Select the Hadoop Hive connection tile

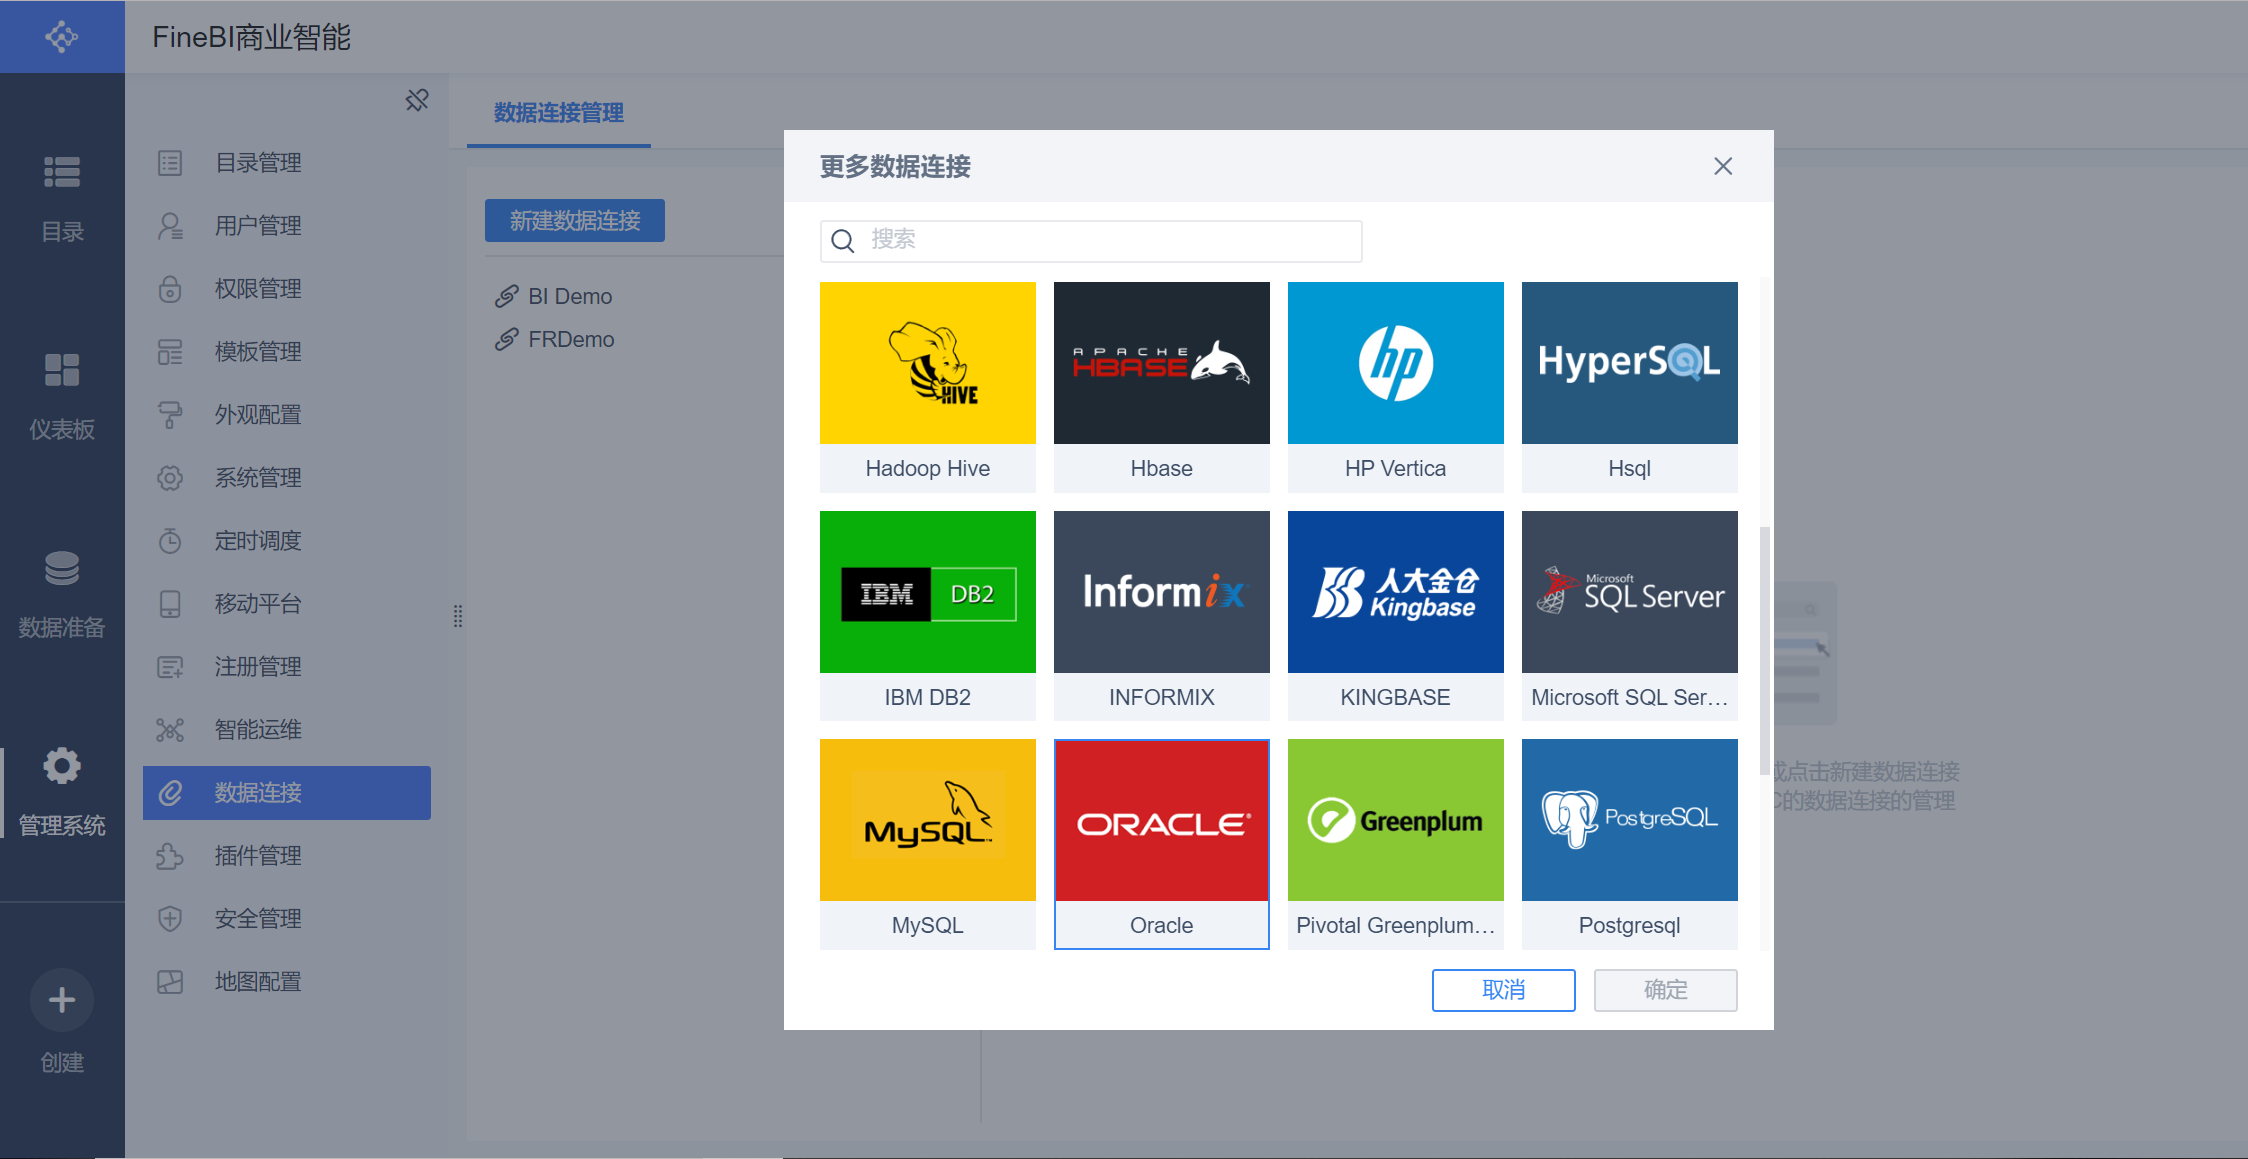click(927, 385)
